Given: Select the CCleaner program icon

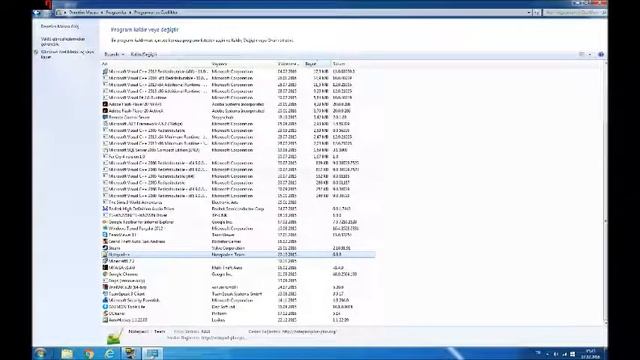Looking at the screenshot, I should [x=105, y=313].
